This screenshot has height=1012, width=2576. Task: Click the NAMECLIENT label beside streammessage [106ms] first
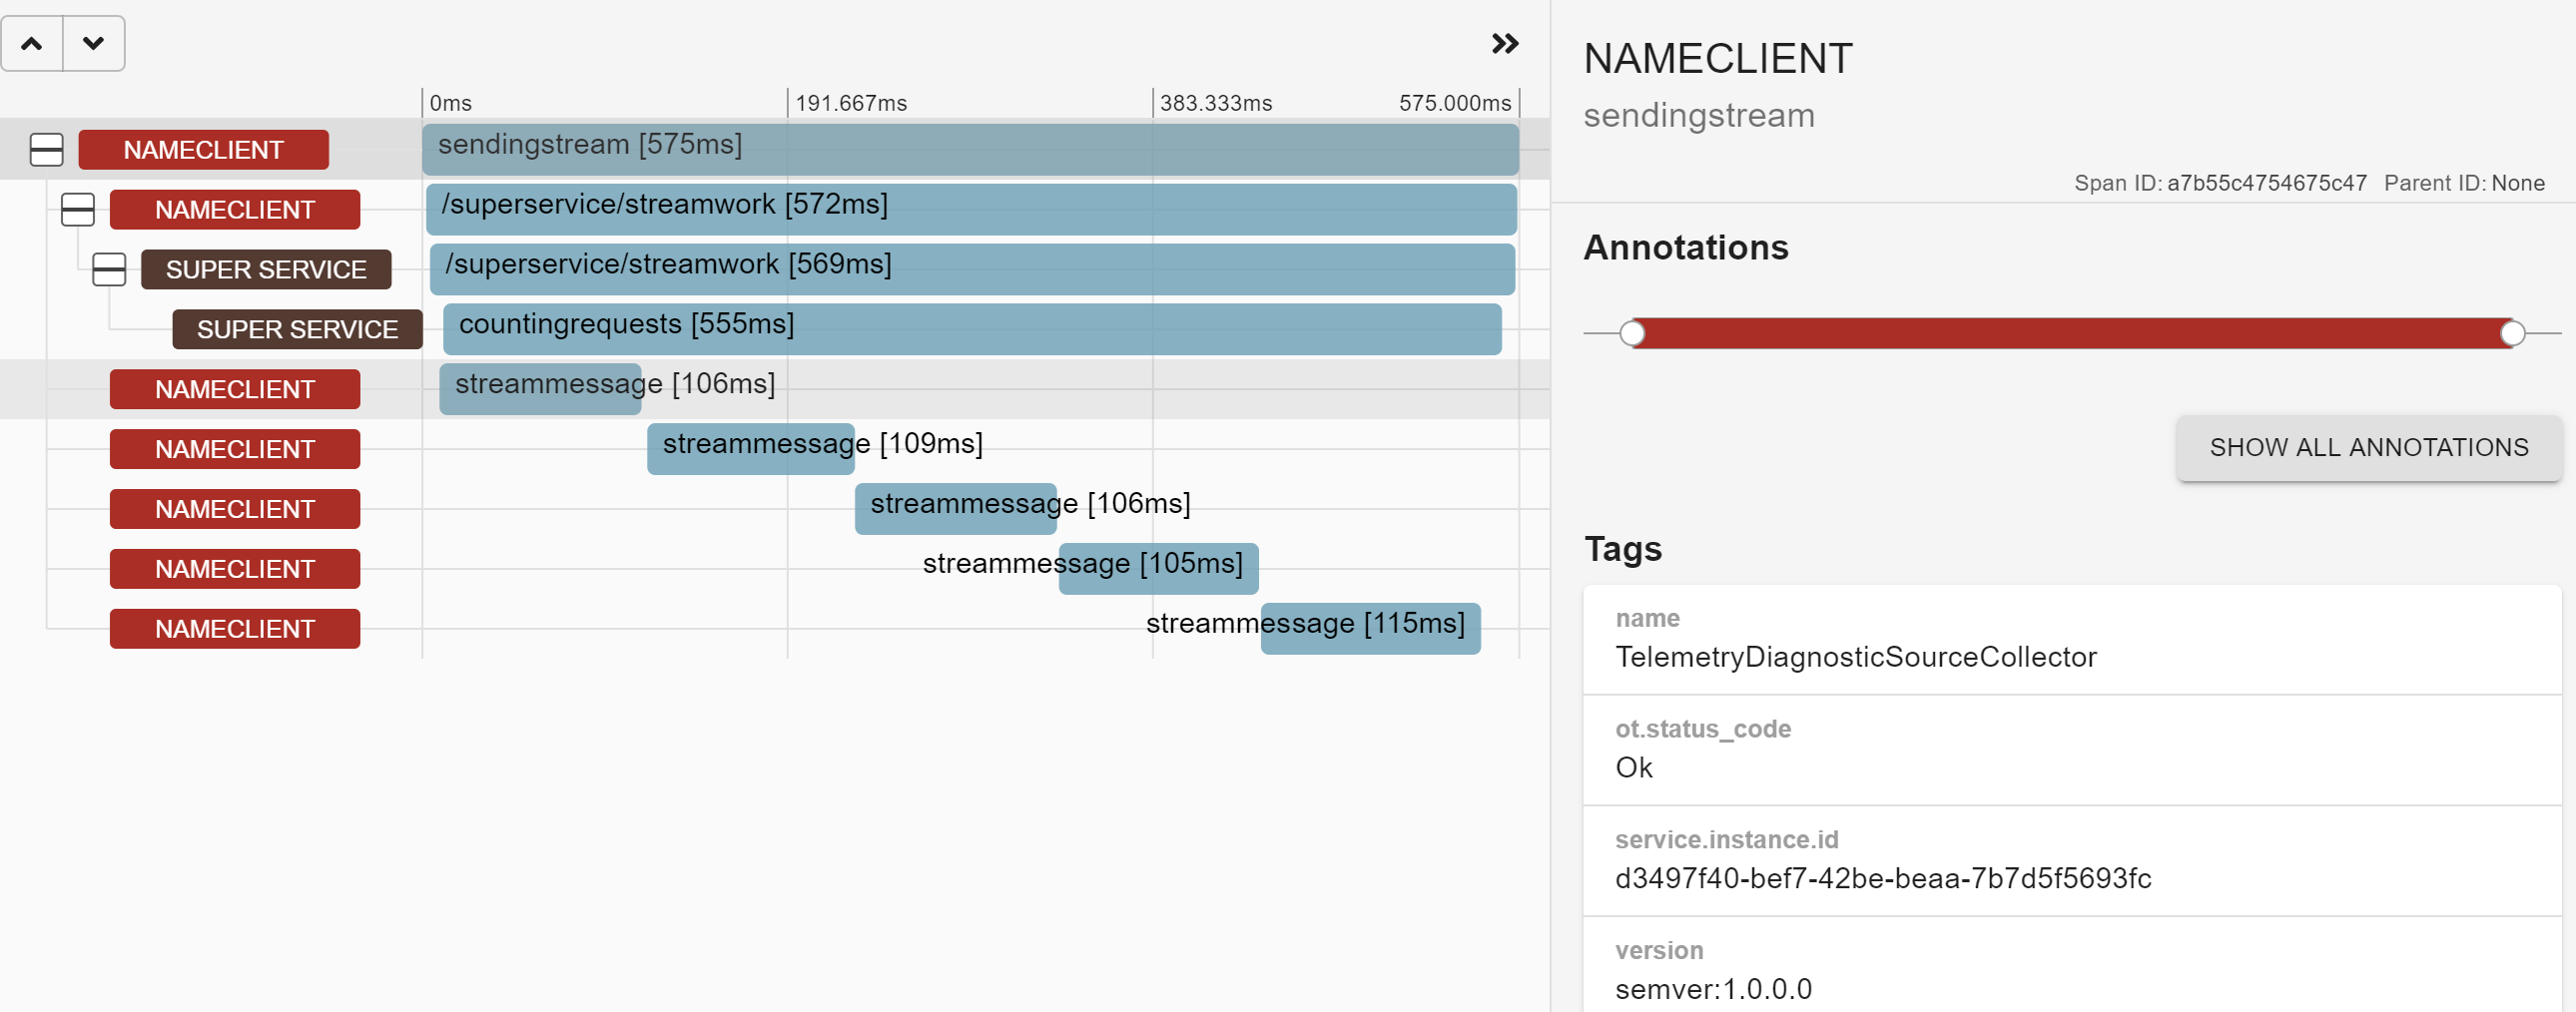(235, 389)
